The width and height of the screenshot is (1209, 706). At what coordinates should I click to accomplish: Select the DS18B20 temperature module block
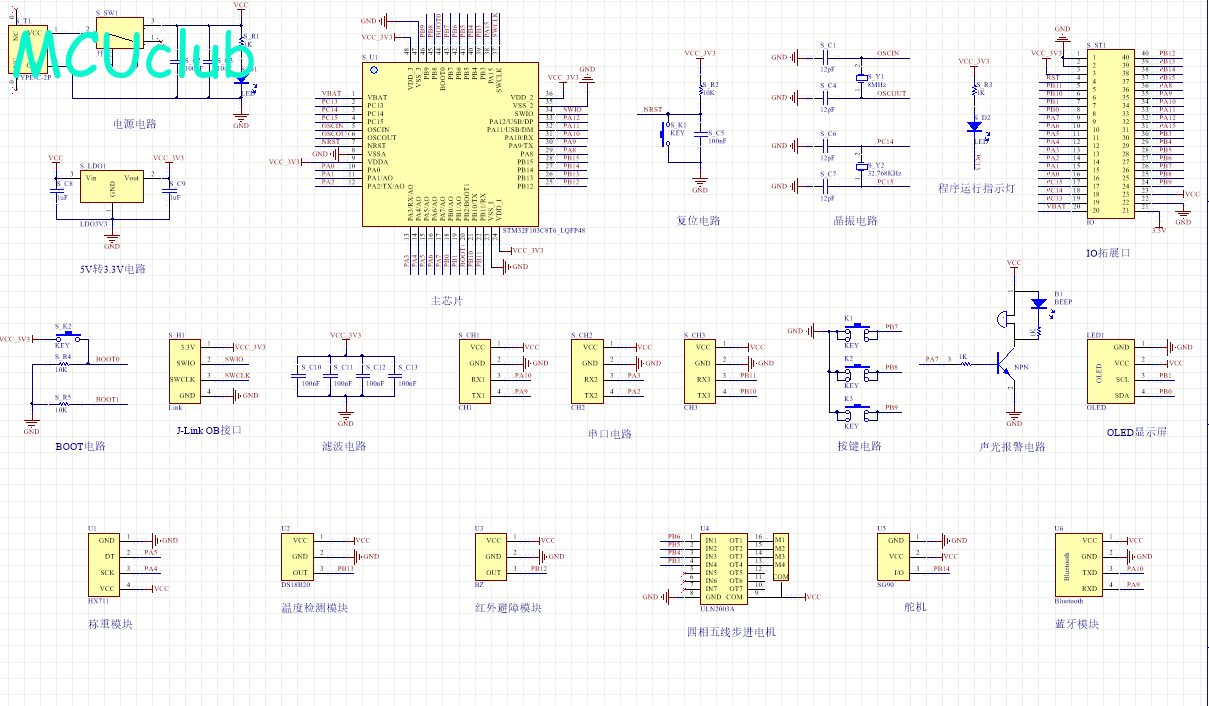click(298, 555)
